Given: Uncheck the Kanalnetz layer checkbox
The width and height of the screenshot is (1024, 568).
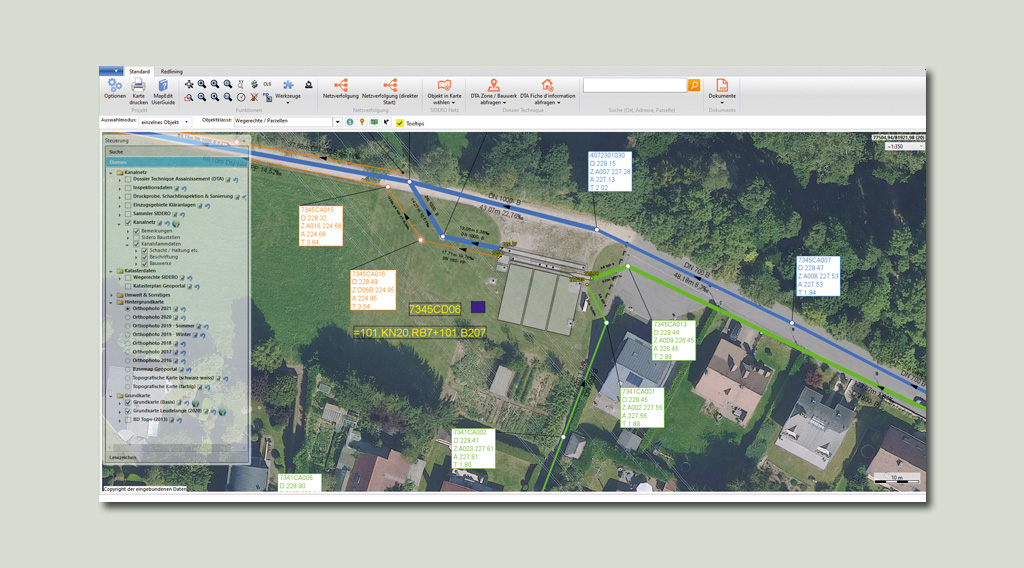Looking at the screenshot, I should (128, 223).
